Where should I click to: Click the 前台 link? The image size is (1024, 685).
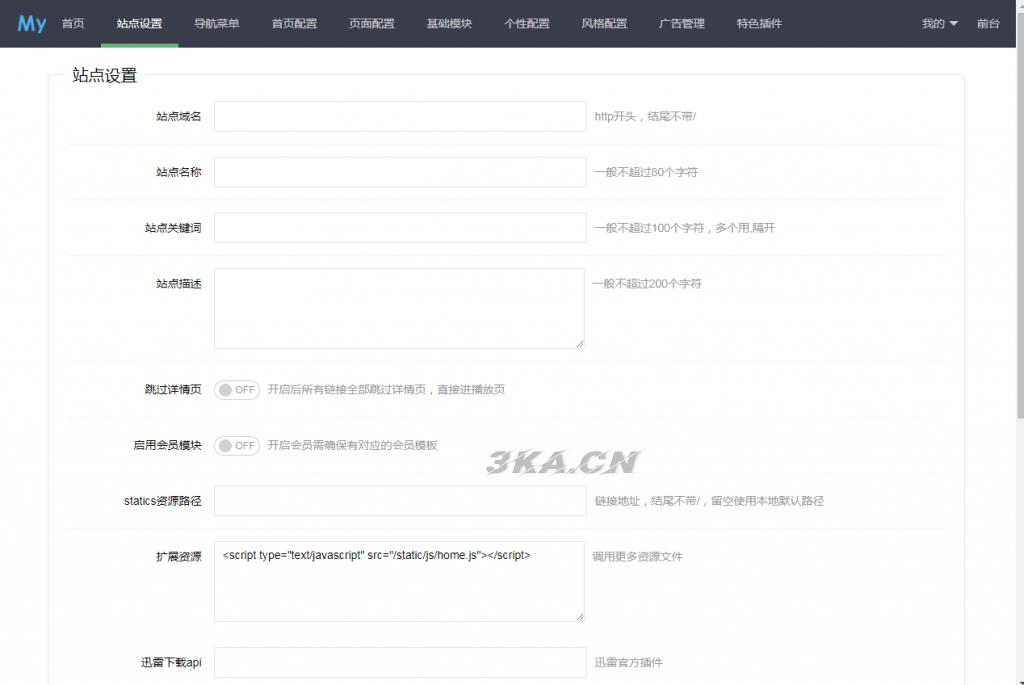(988, 23)
